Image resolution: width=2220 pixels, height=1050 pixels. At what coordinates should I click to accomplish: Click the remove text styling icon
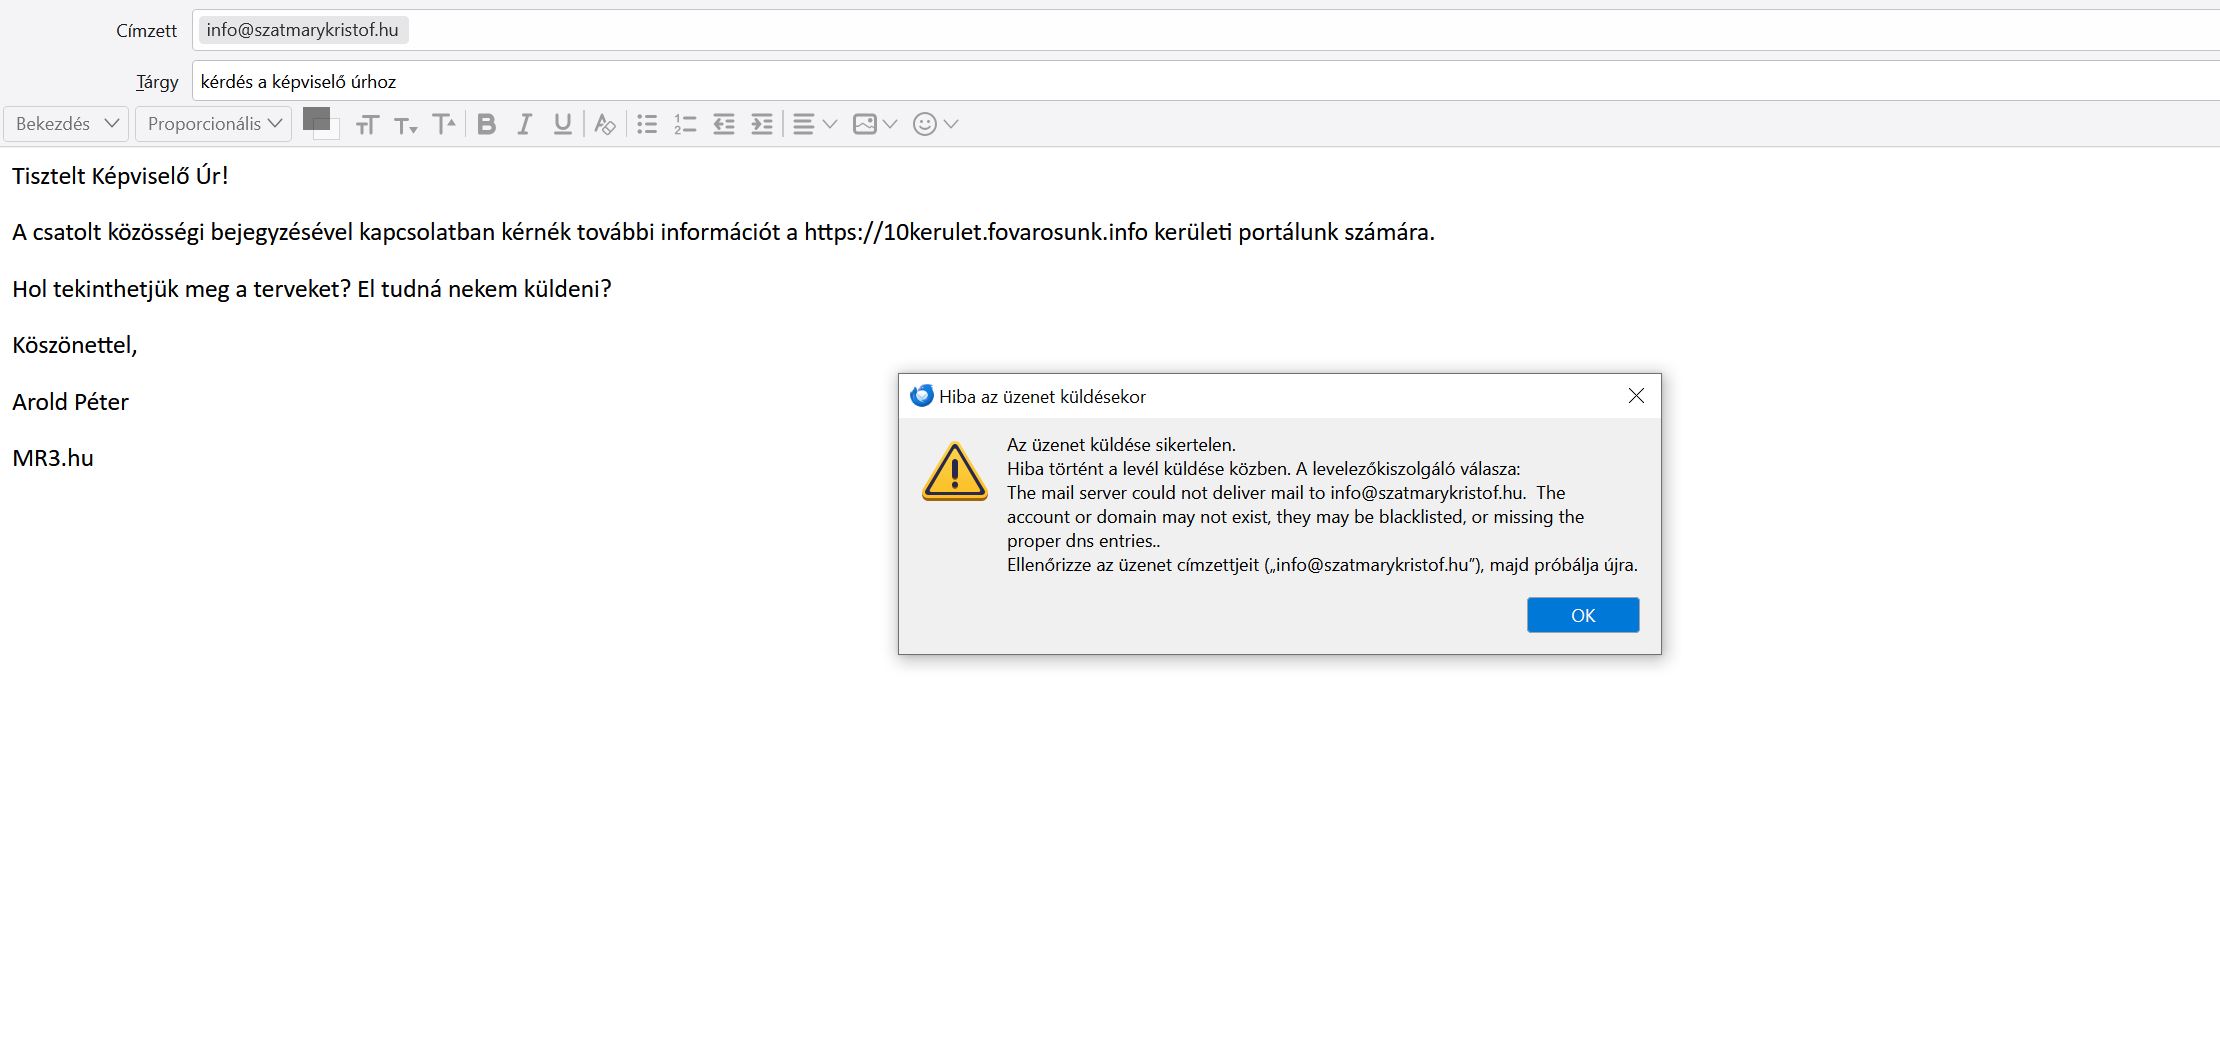604,124
